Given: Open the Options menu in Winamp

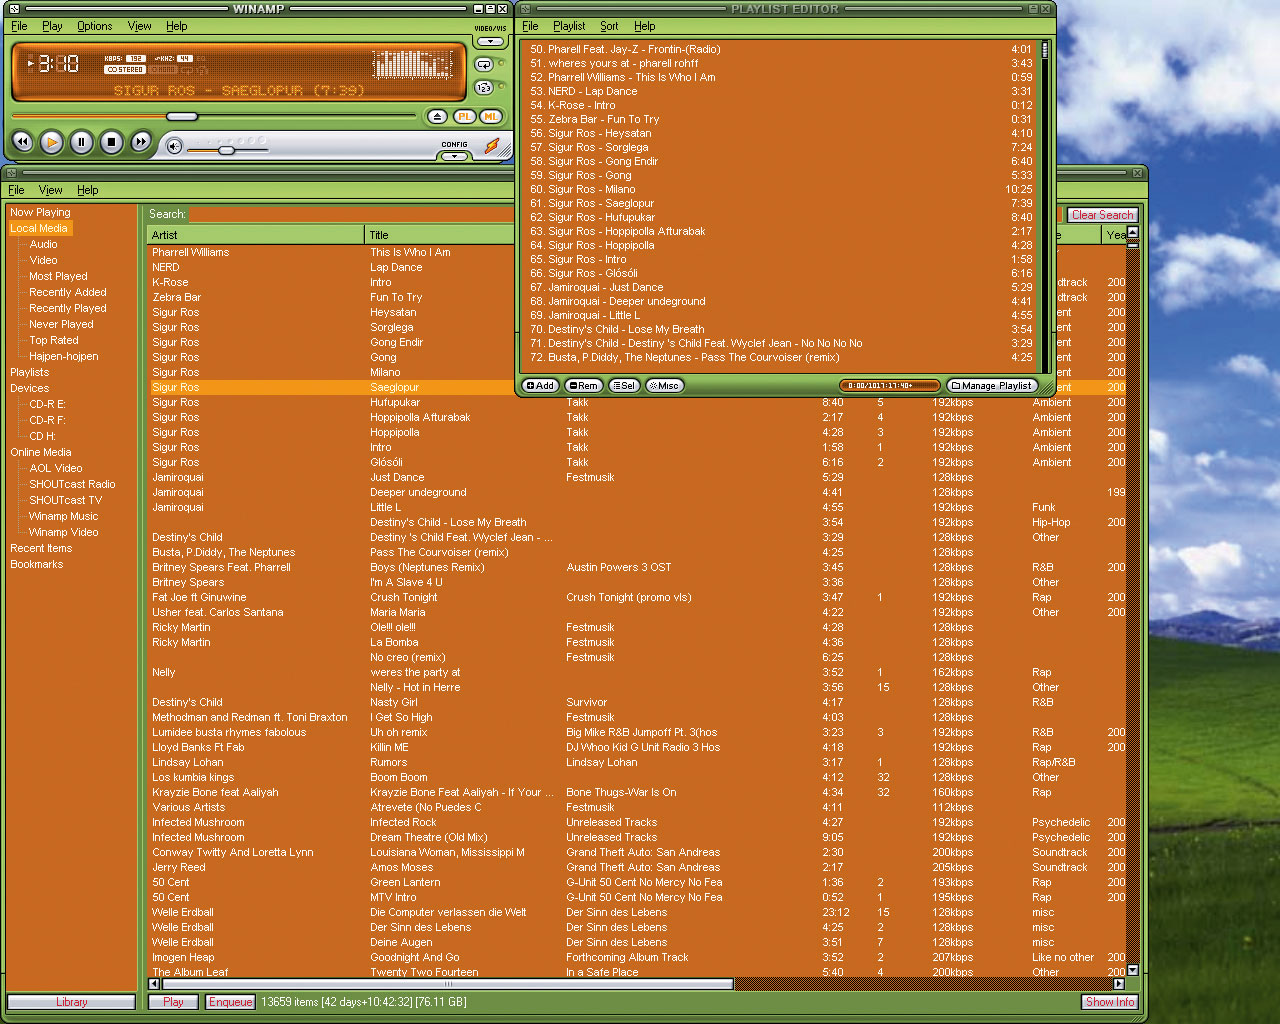Looking at the screenshot, I should 94,26.
